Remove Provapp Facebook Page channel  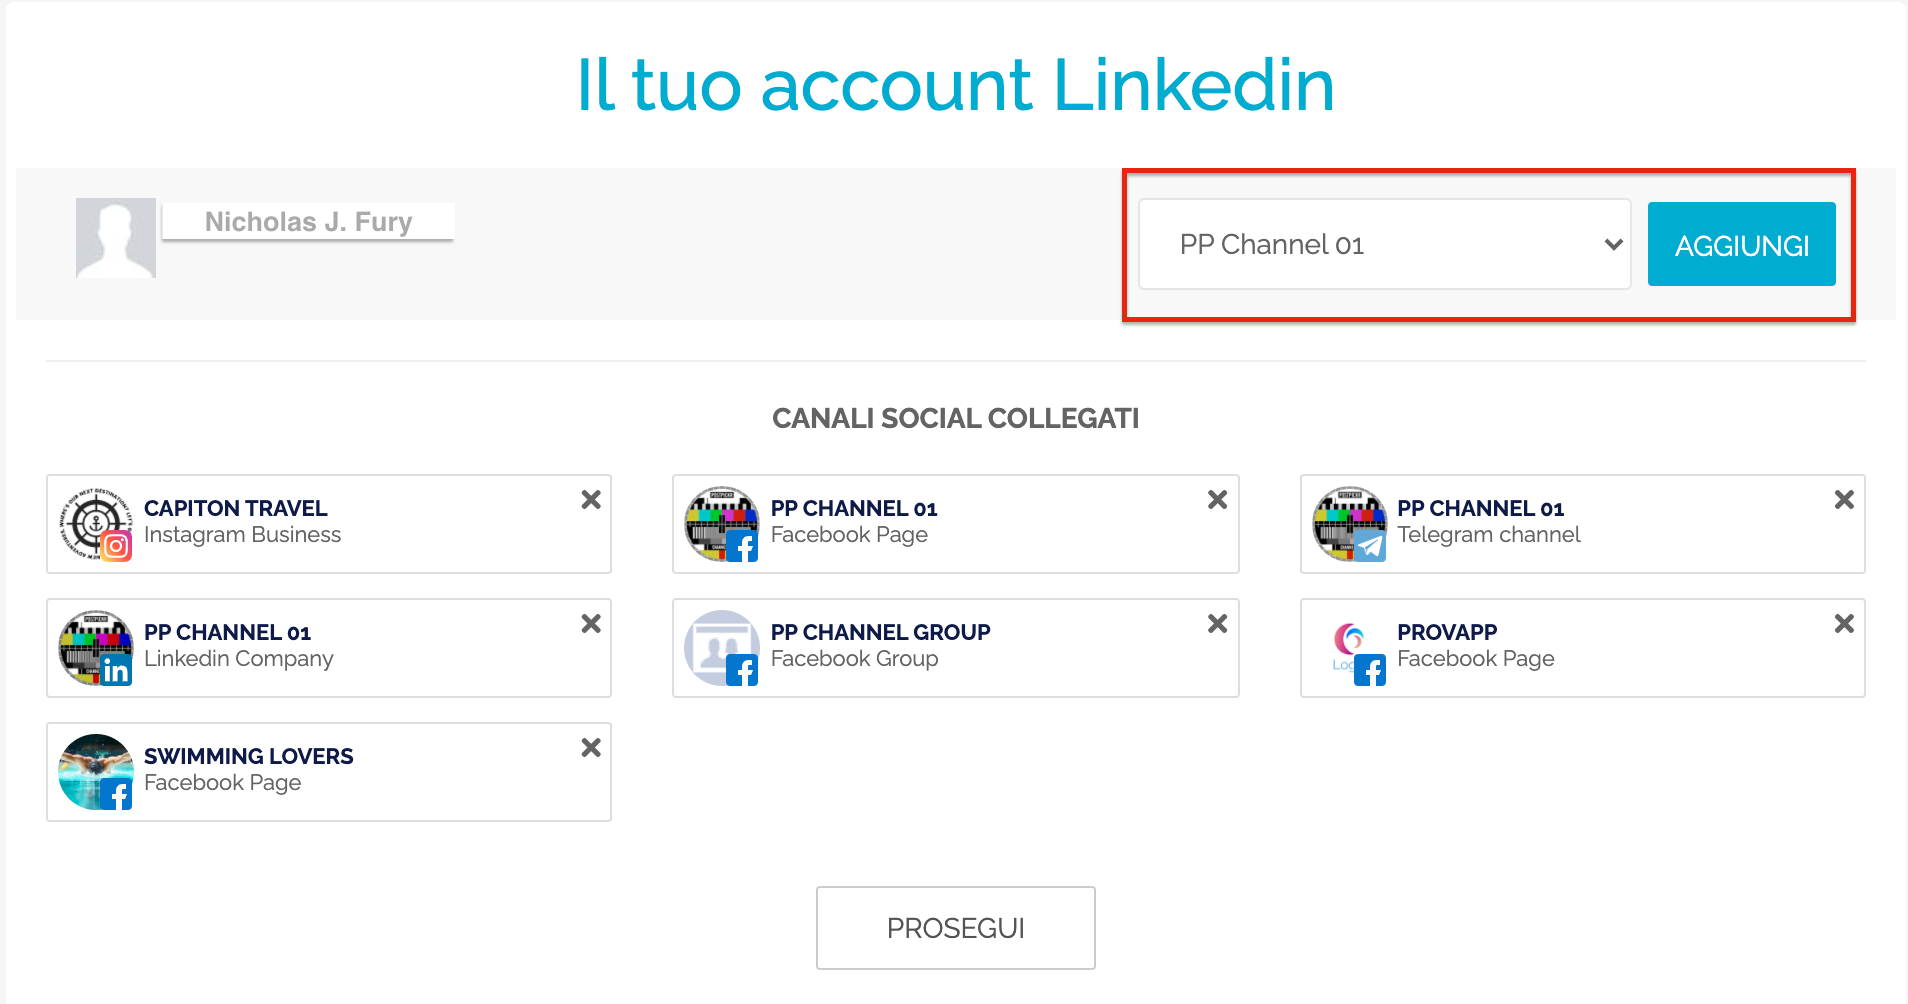click(1844, 624)
